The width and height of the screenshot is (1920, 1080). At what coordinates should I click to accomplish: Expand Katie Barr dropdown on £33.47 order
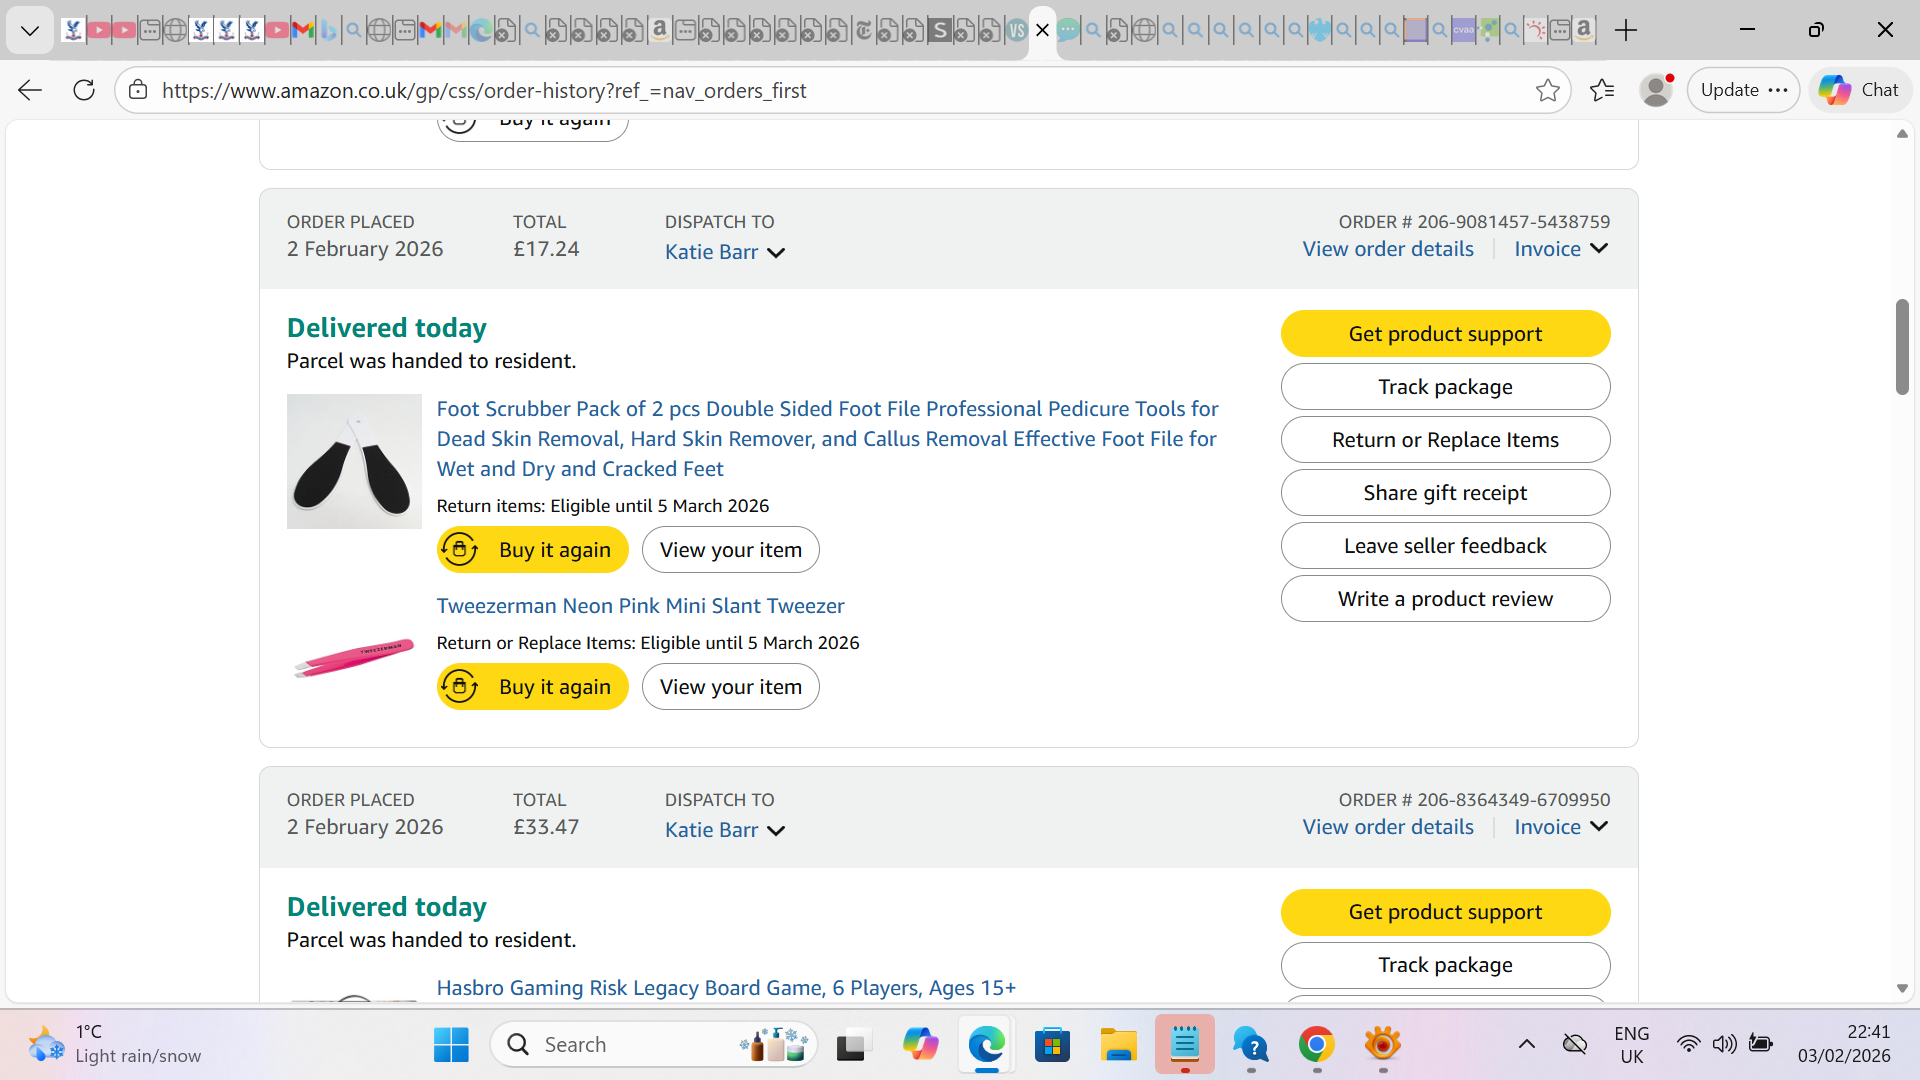point(725,830)
